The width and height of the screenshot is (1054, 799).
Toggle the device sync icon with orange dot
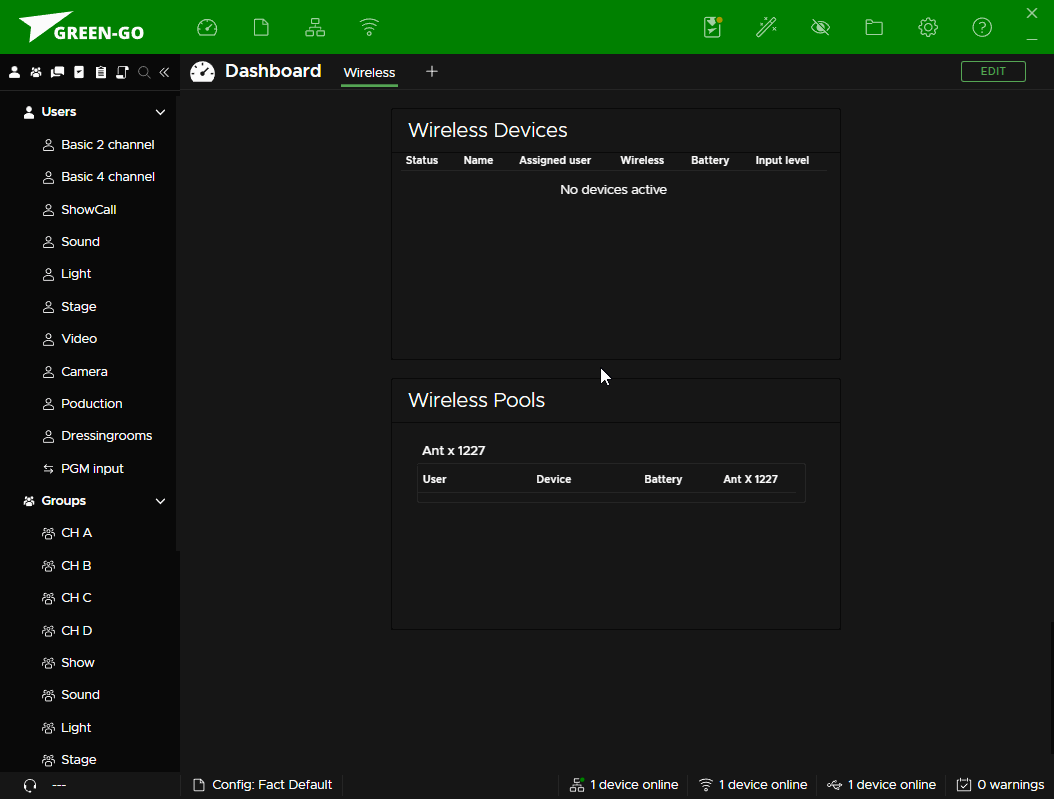click(712, 27)
